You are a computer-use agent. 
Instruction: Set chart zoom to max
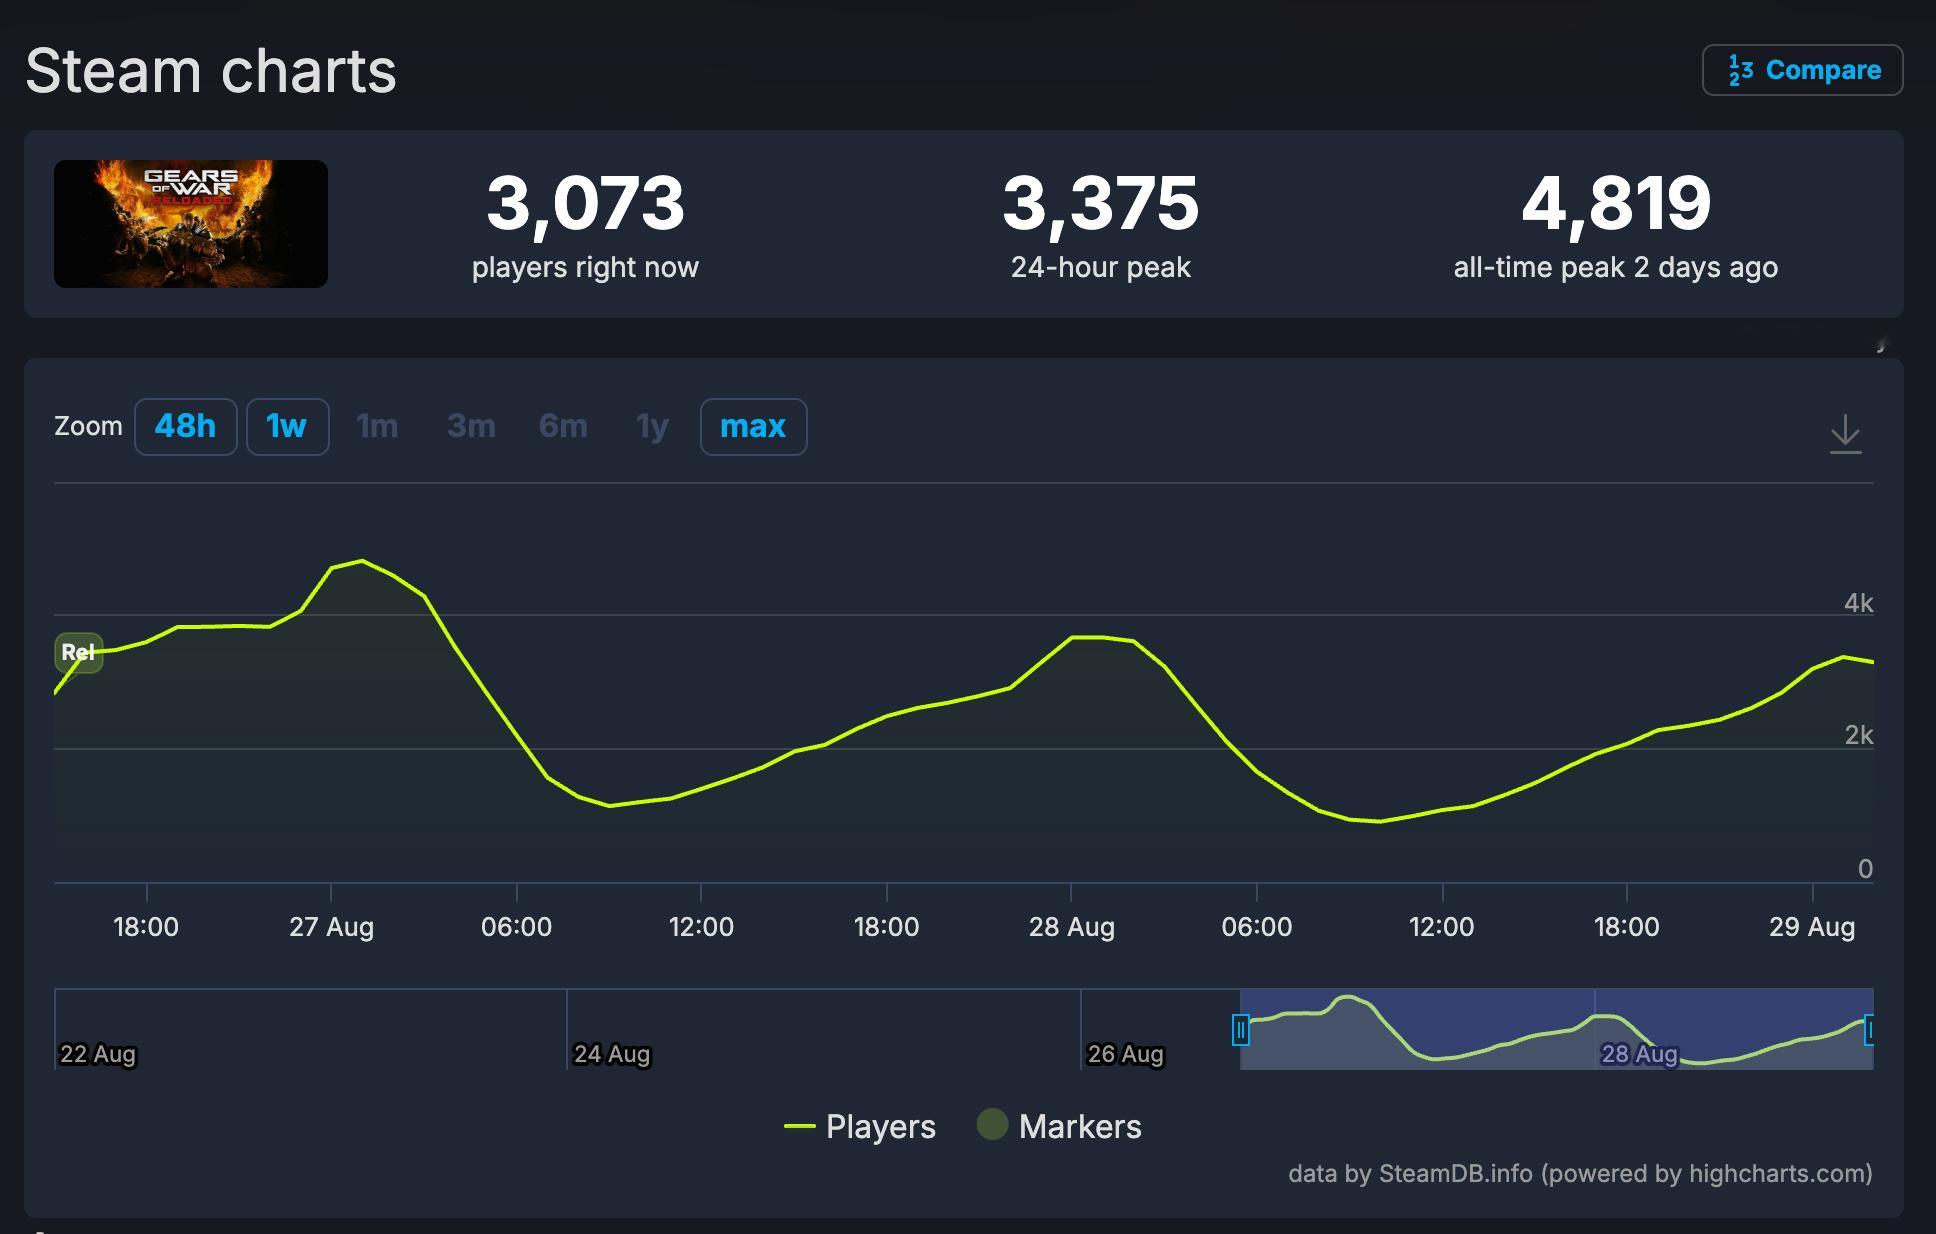click(753, 427)
